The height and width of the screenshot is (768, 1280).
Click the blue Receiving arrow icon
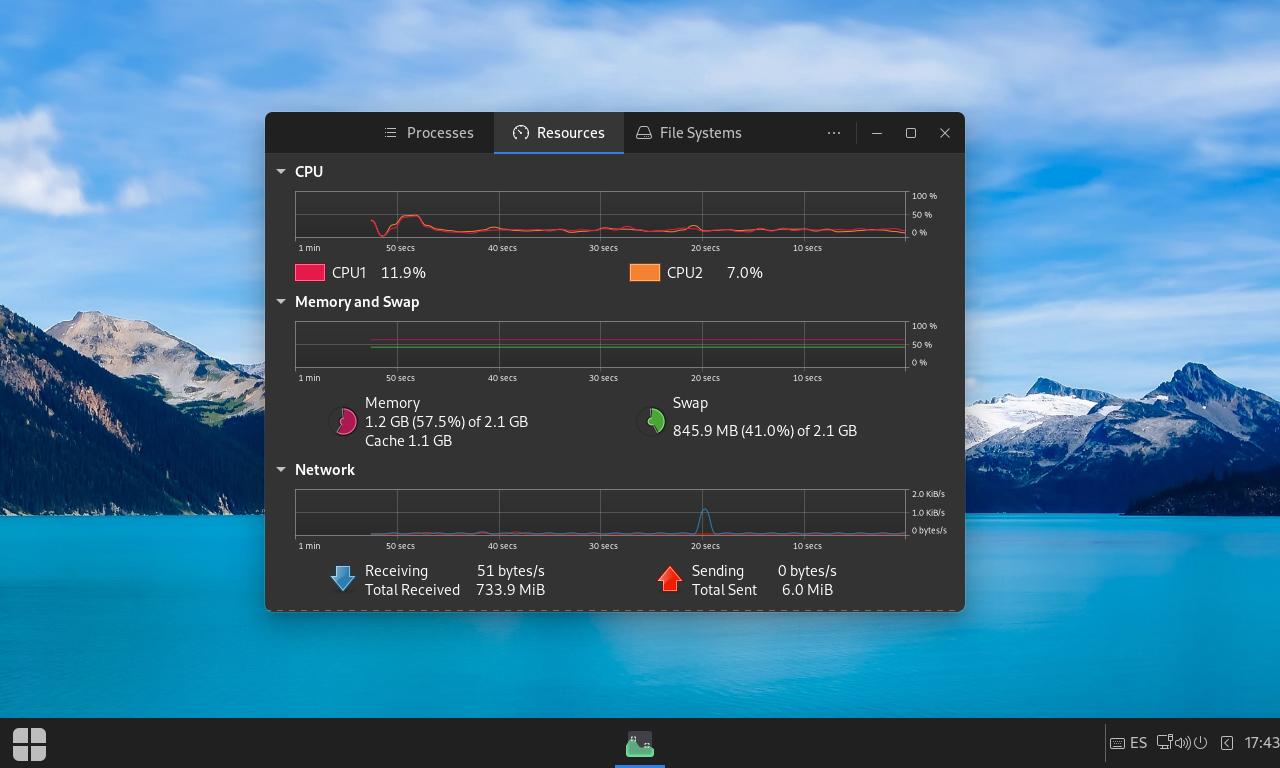click(343, 579)
